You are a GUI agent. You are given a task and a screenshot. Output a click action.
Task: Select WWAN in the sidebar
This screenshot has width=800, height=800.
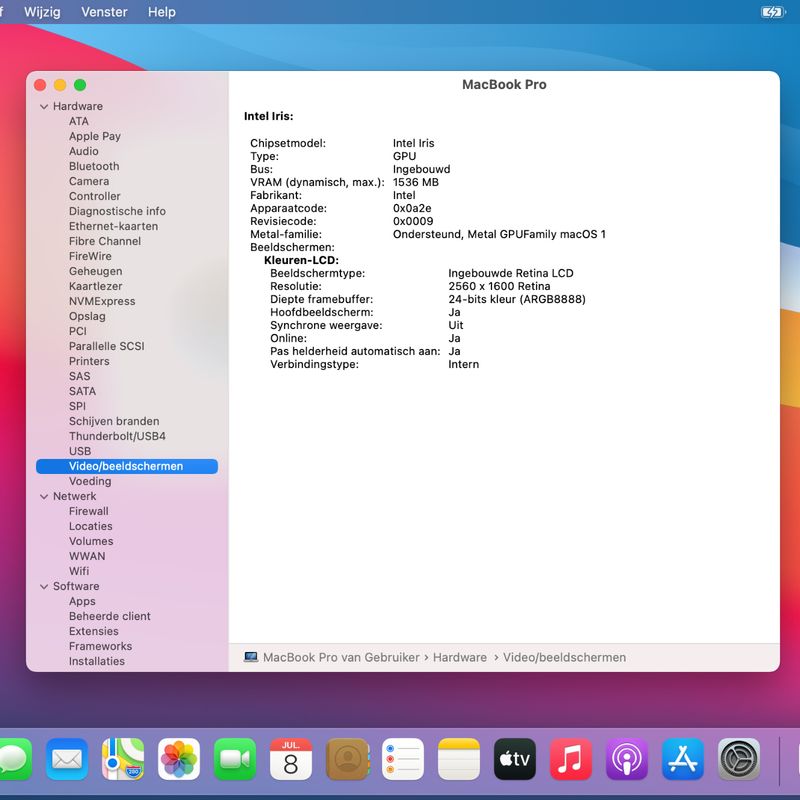tap(87, 556)
